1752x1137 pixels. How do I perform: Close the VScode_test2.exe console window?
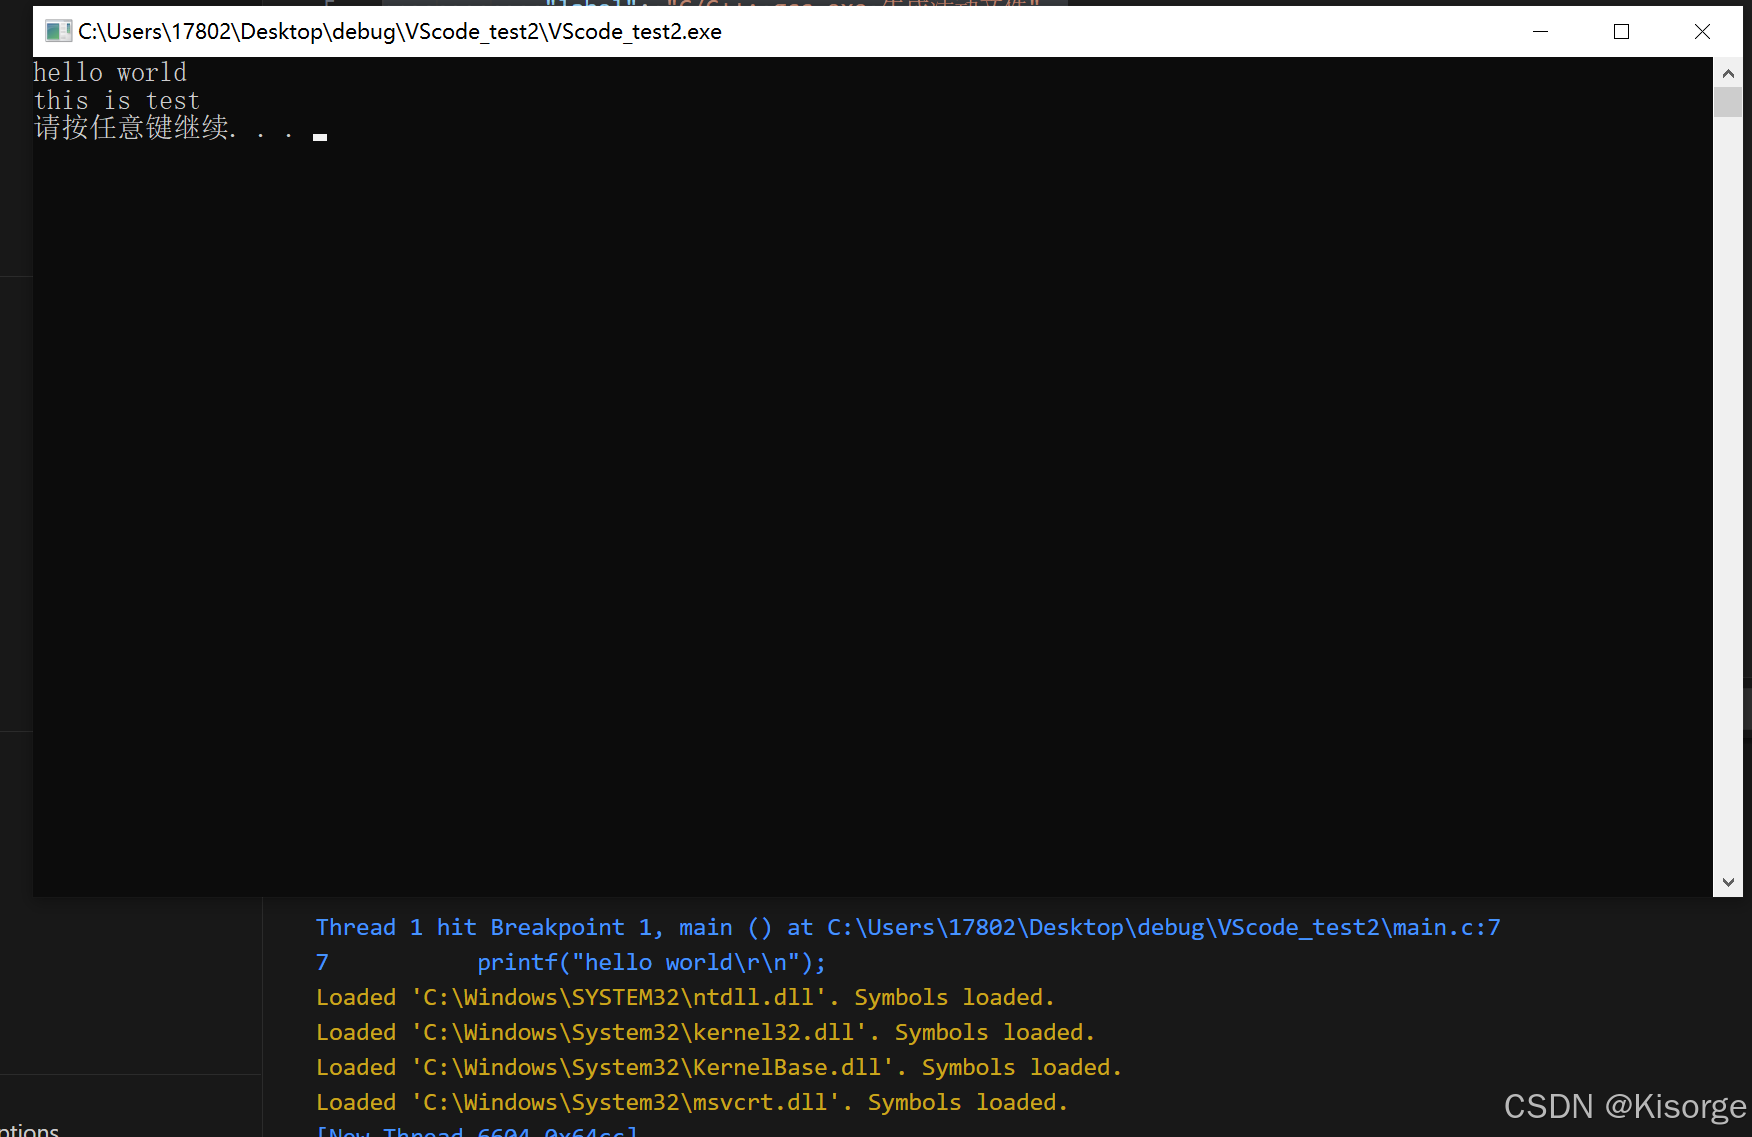(1702, 31)
